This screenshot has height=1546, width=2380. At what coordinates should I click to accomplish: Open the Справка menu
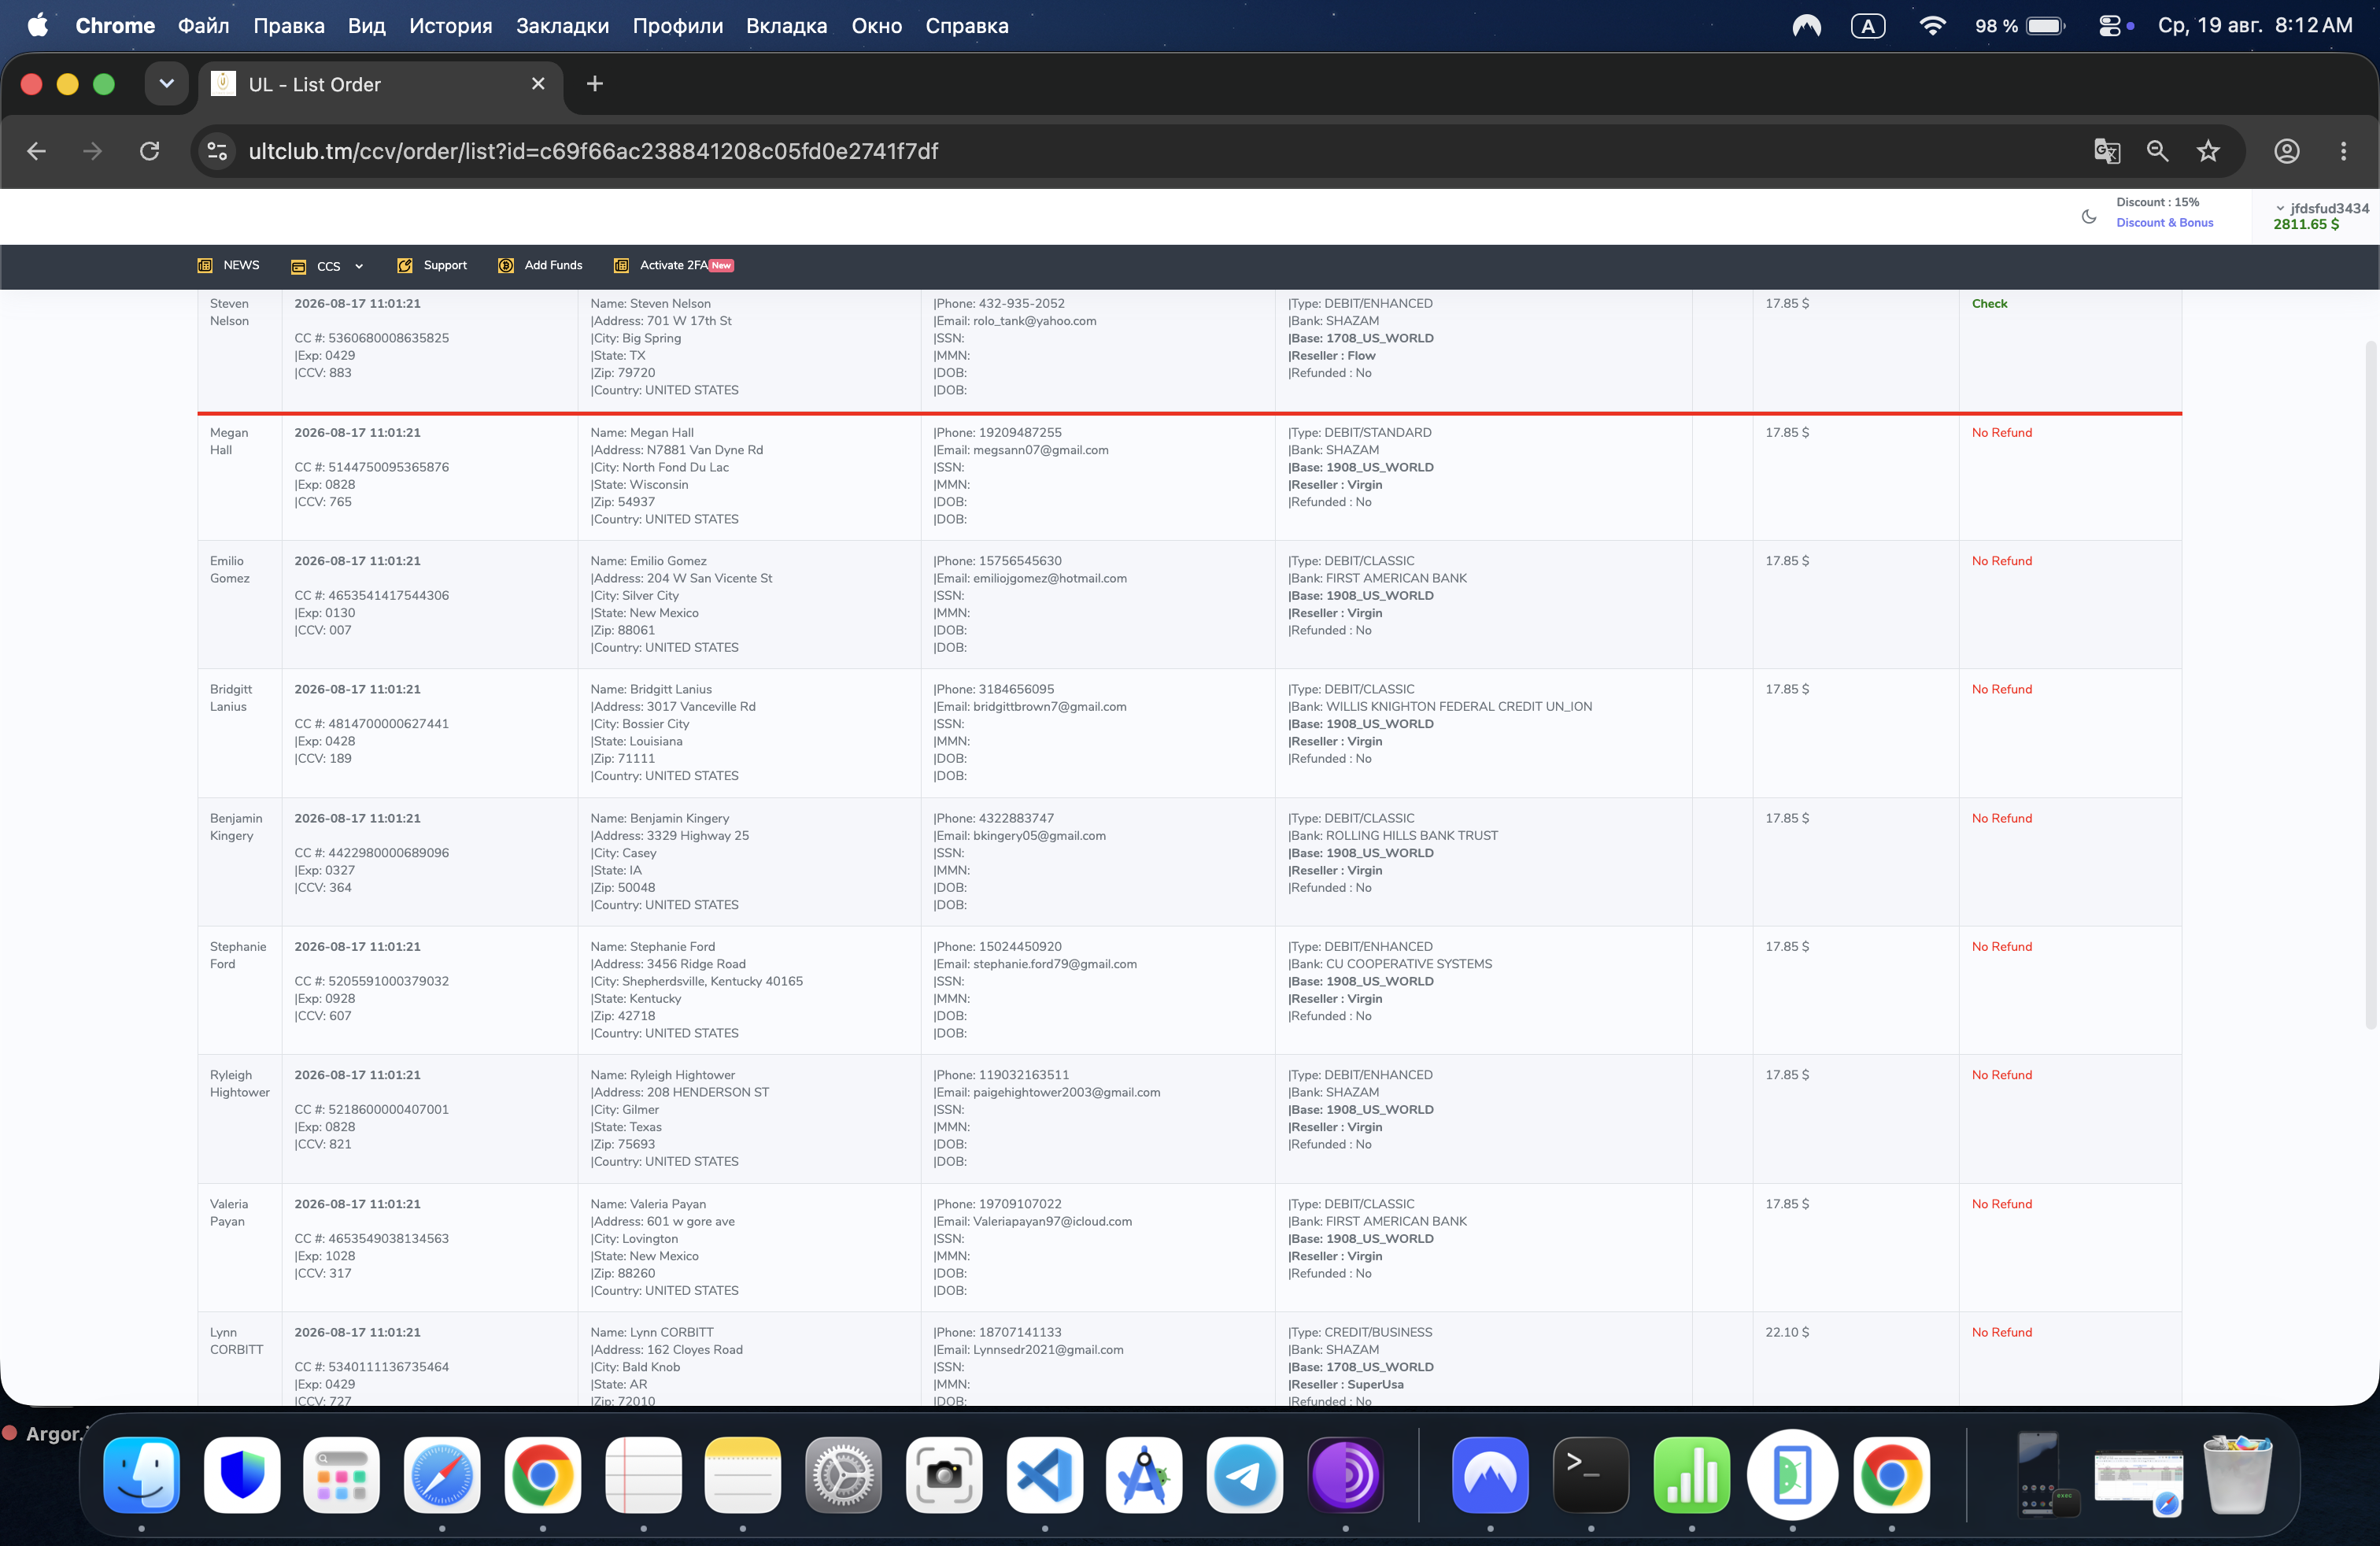967,26
